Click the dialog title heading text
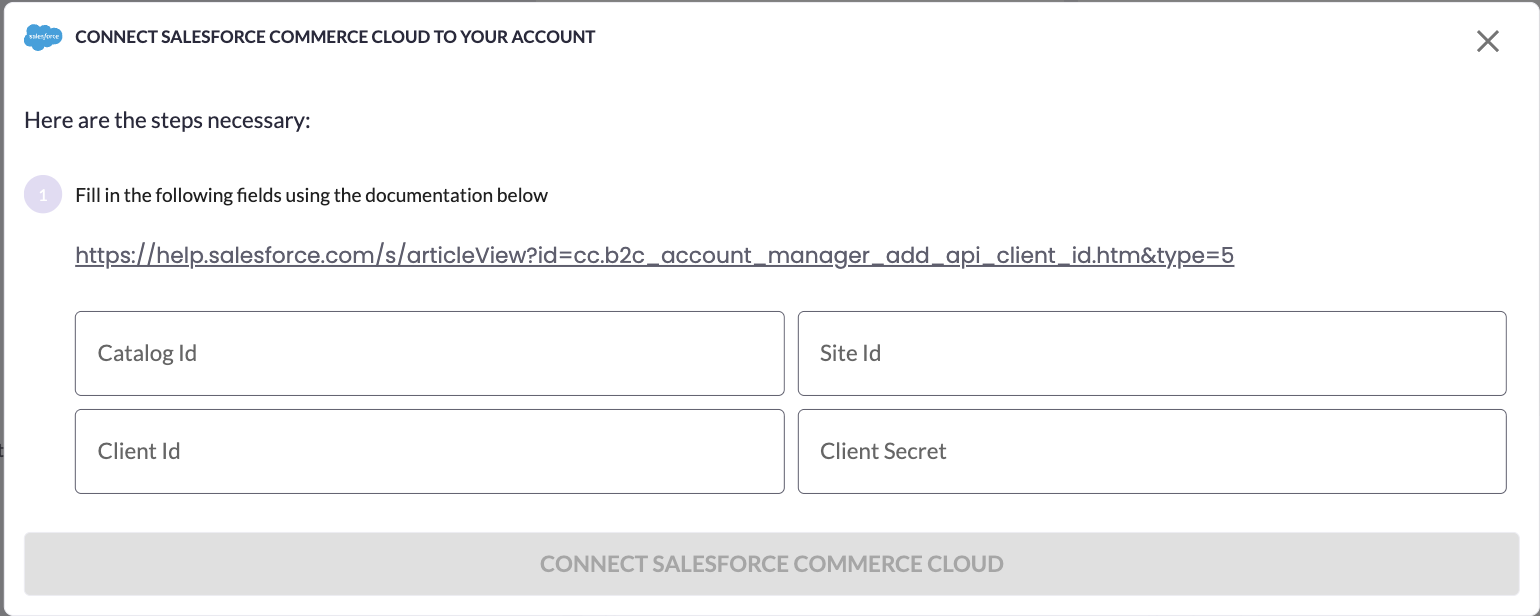 coord(335,37)
